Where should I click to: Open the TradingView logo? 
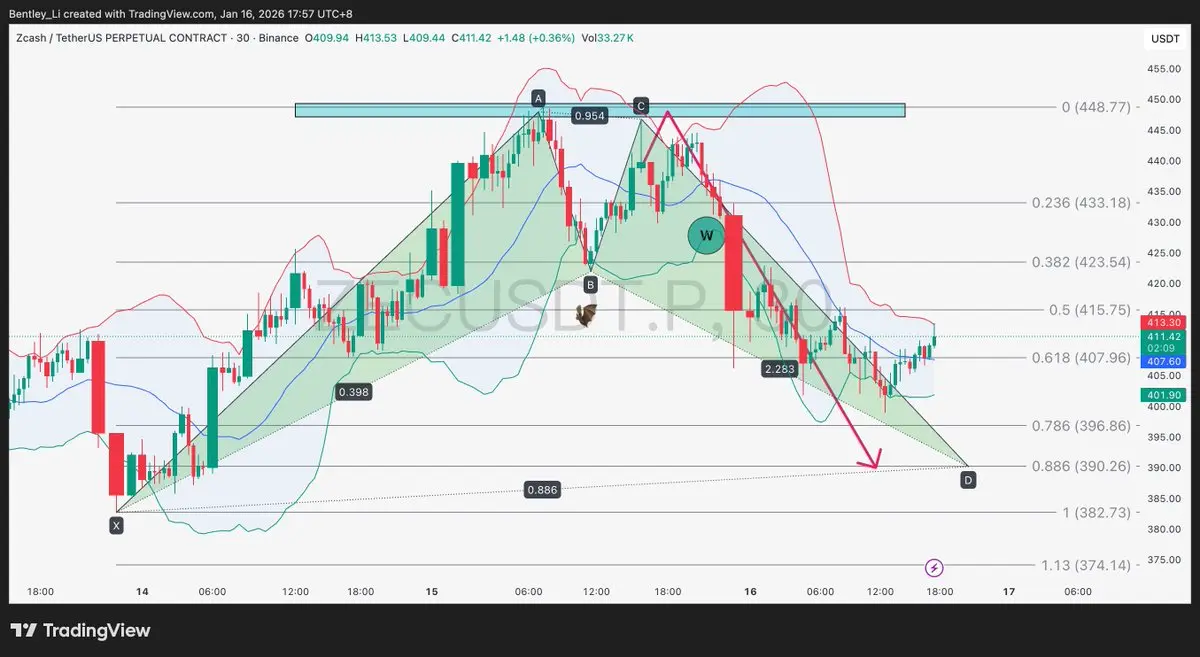[80, 630]
